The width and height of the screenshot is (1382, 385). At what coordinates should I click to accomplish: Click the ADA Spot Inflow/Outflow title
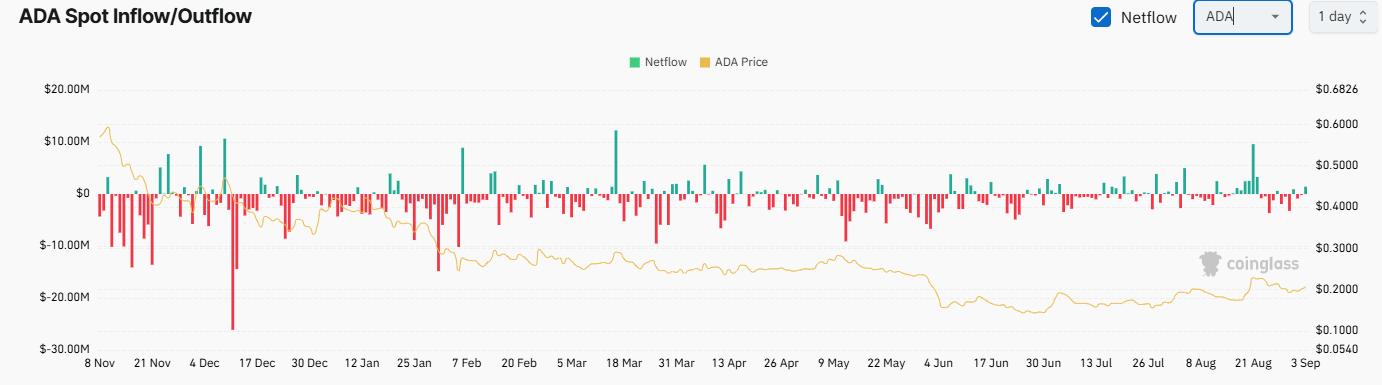click(x=135, y=16)
